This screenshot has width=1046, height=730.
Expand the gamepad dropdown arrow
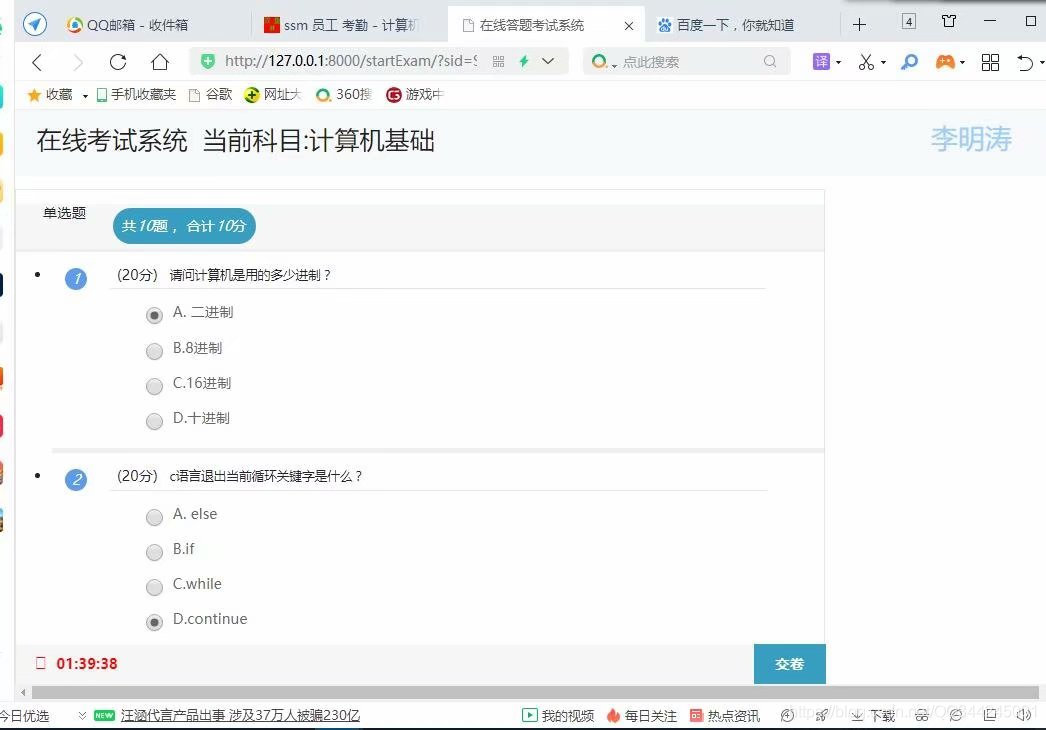962,63
